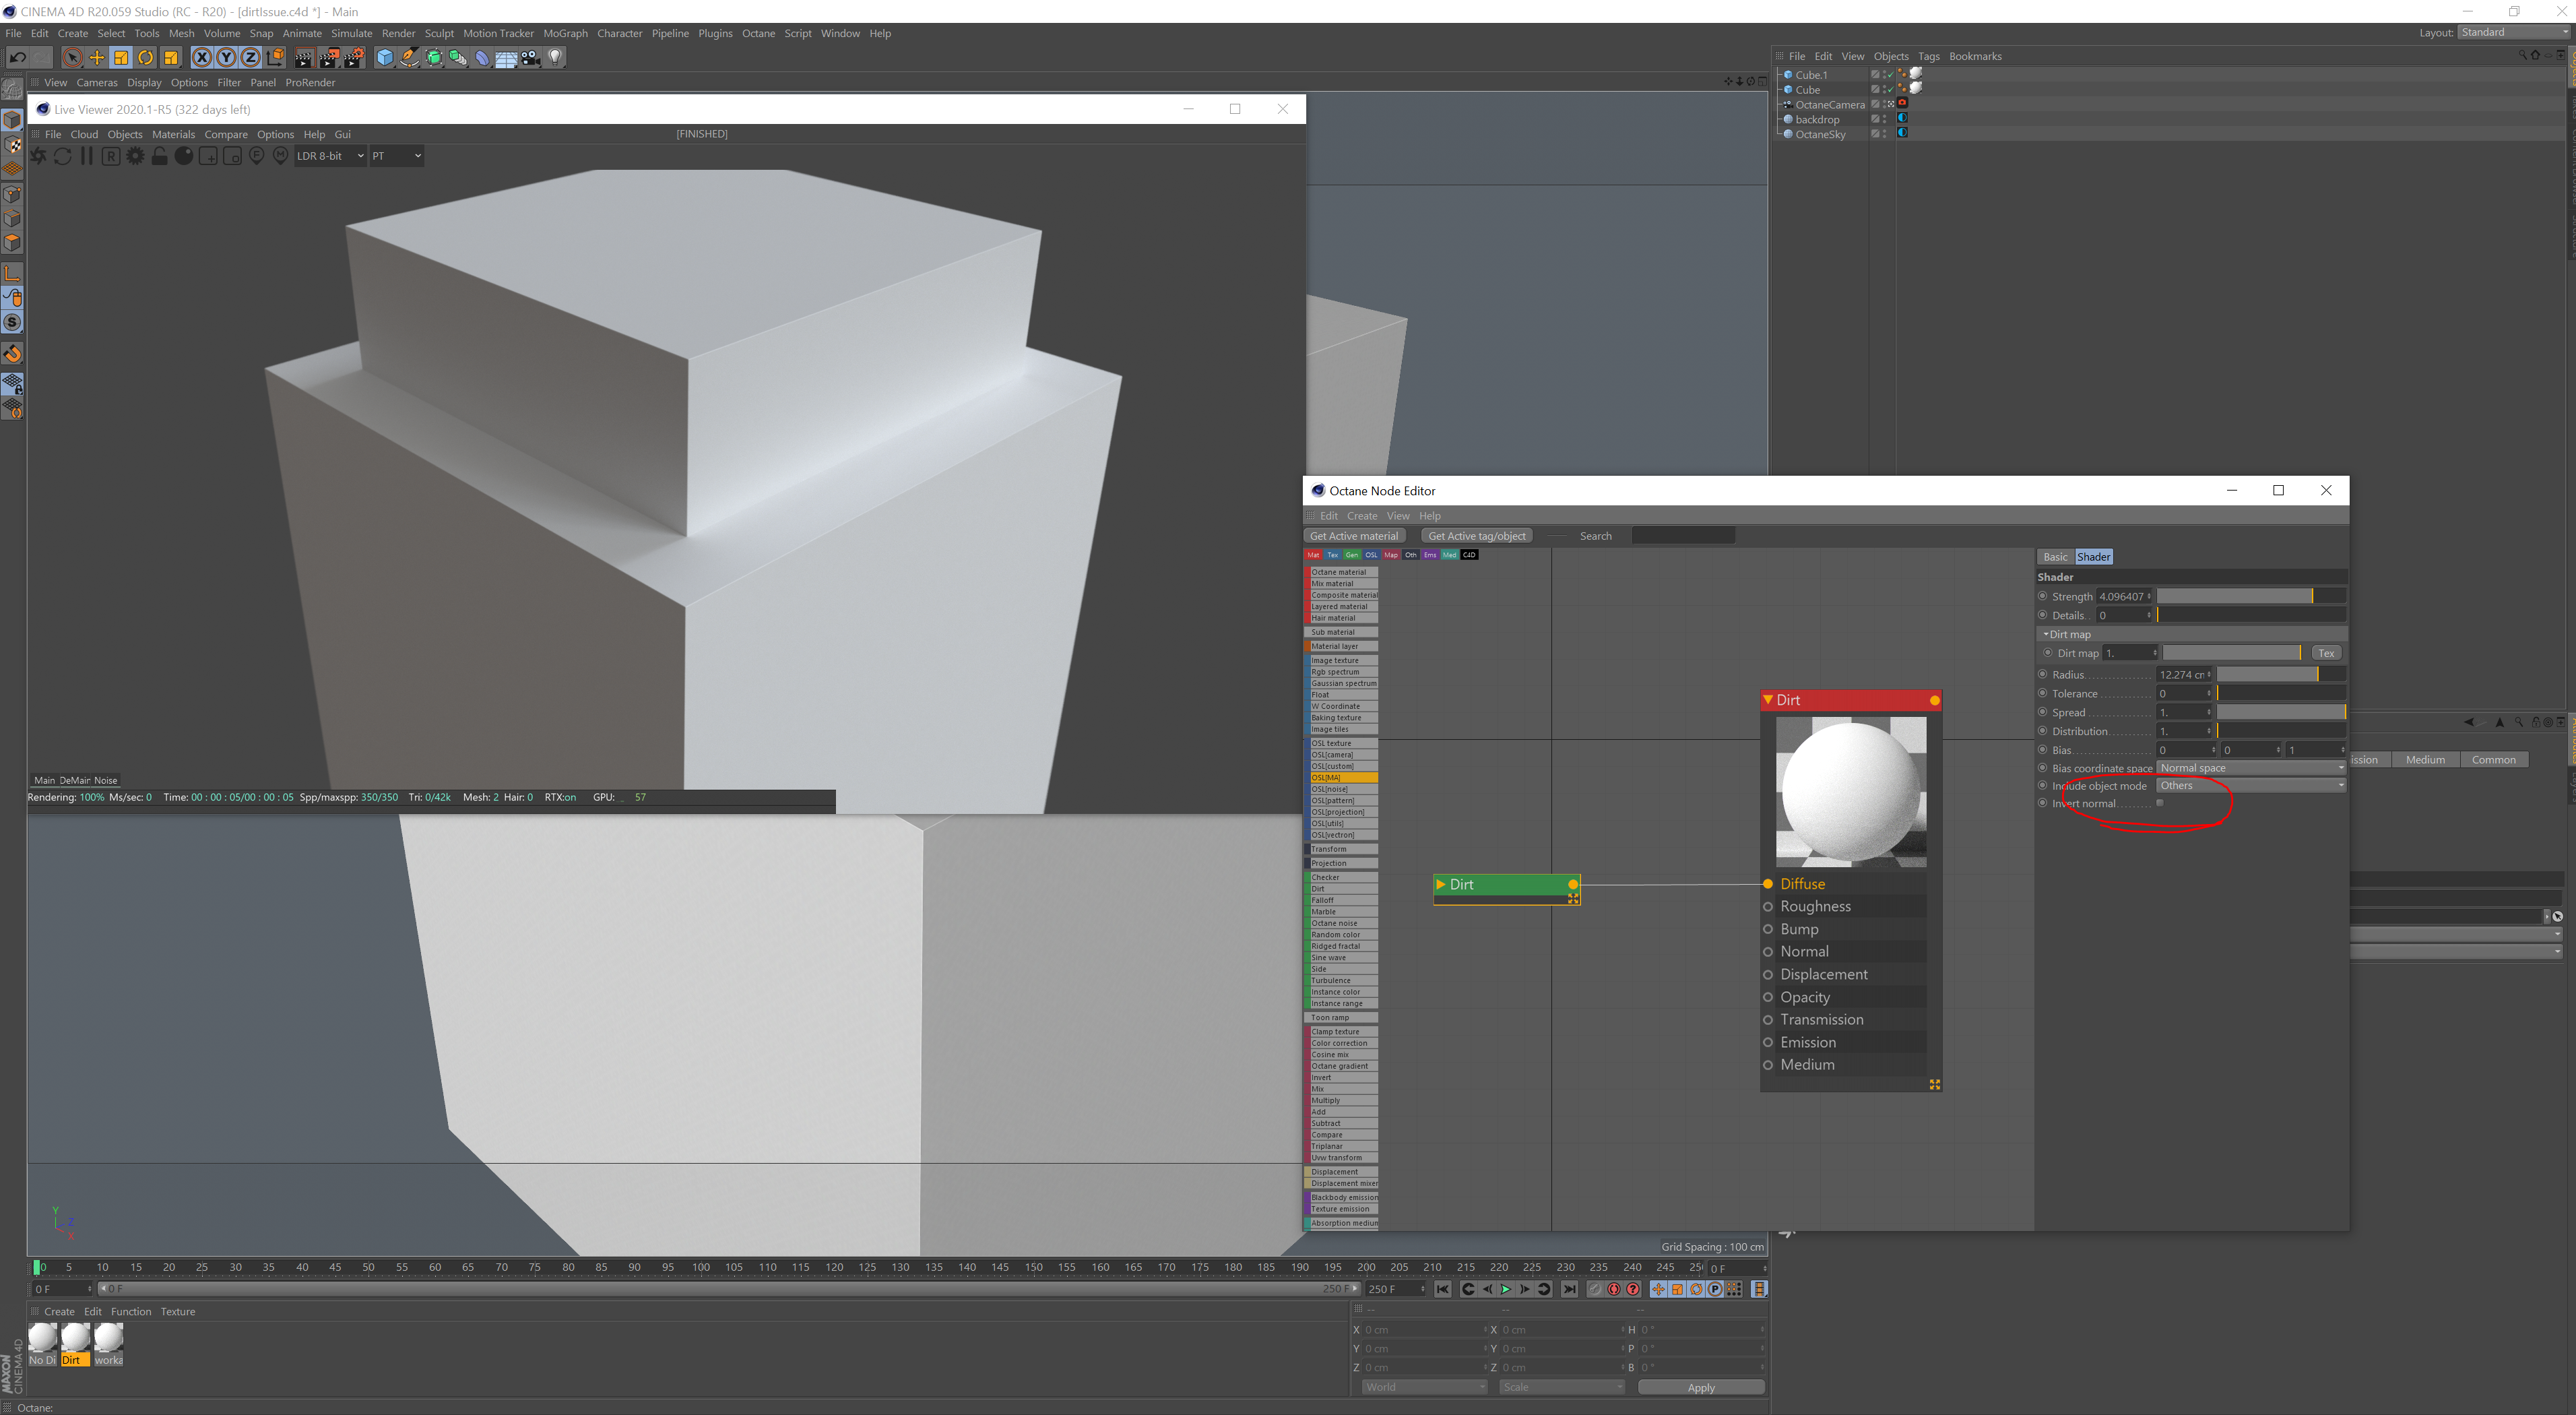
Task: Adjust the Strength slider in Shader
Action: coord(2250,596)
